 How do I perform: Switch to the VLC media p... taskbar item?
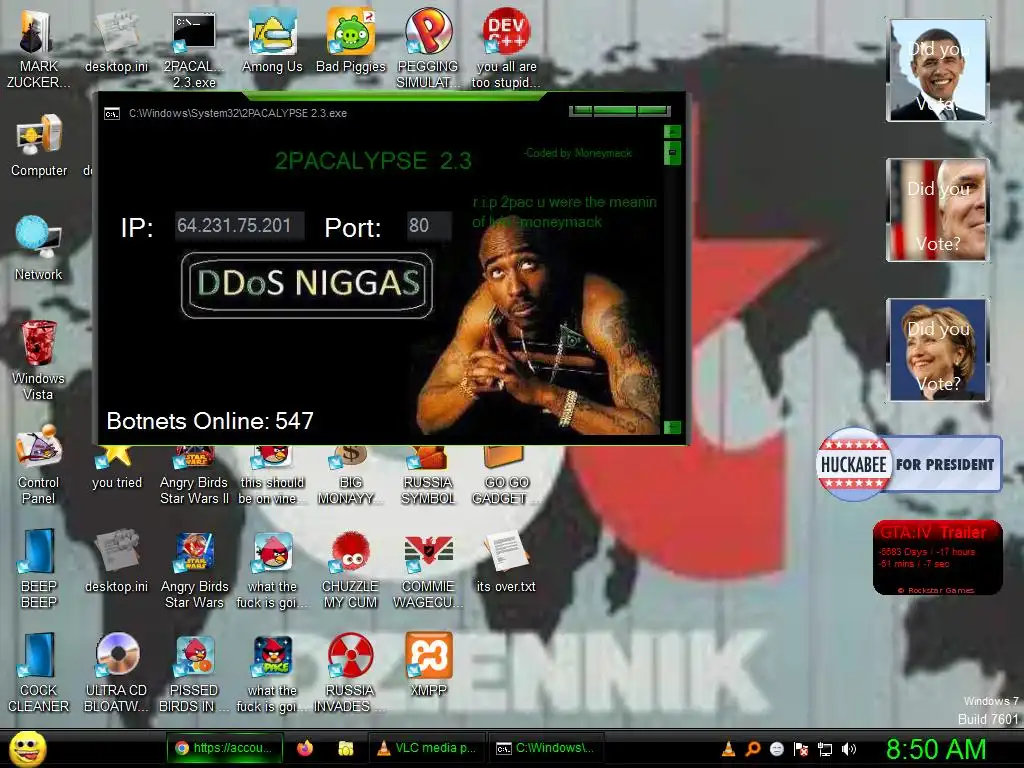tap(428, 748)
